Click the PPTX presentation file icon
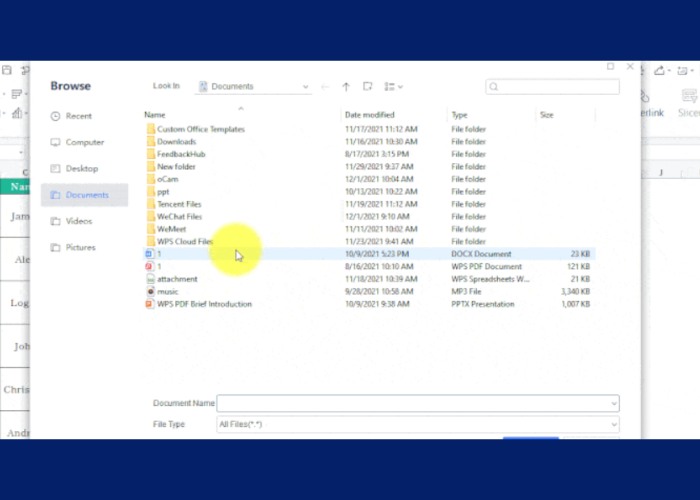The width and height of the screenshot is (700, 500). click(150, 304)
